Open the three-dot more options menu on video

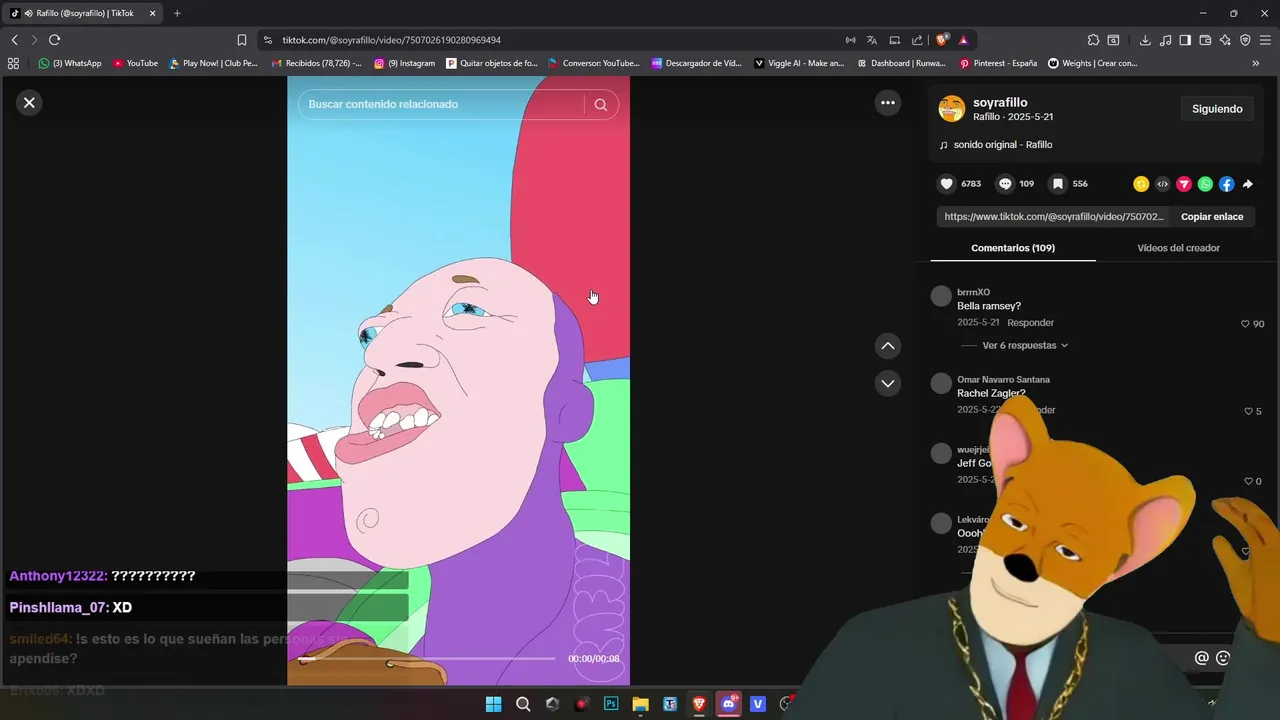pyautogui.click(x=887, y=102)
